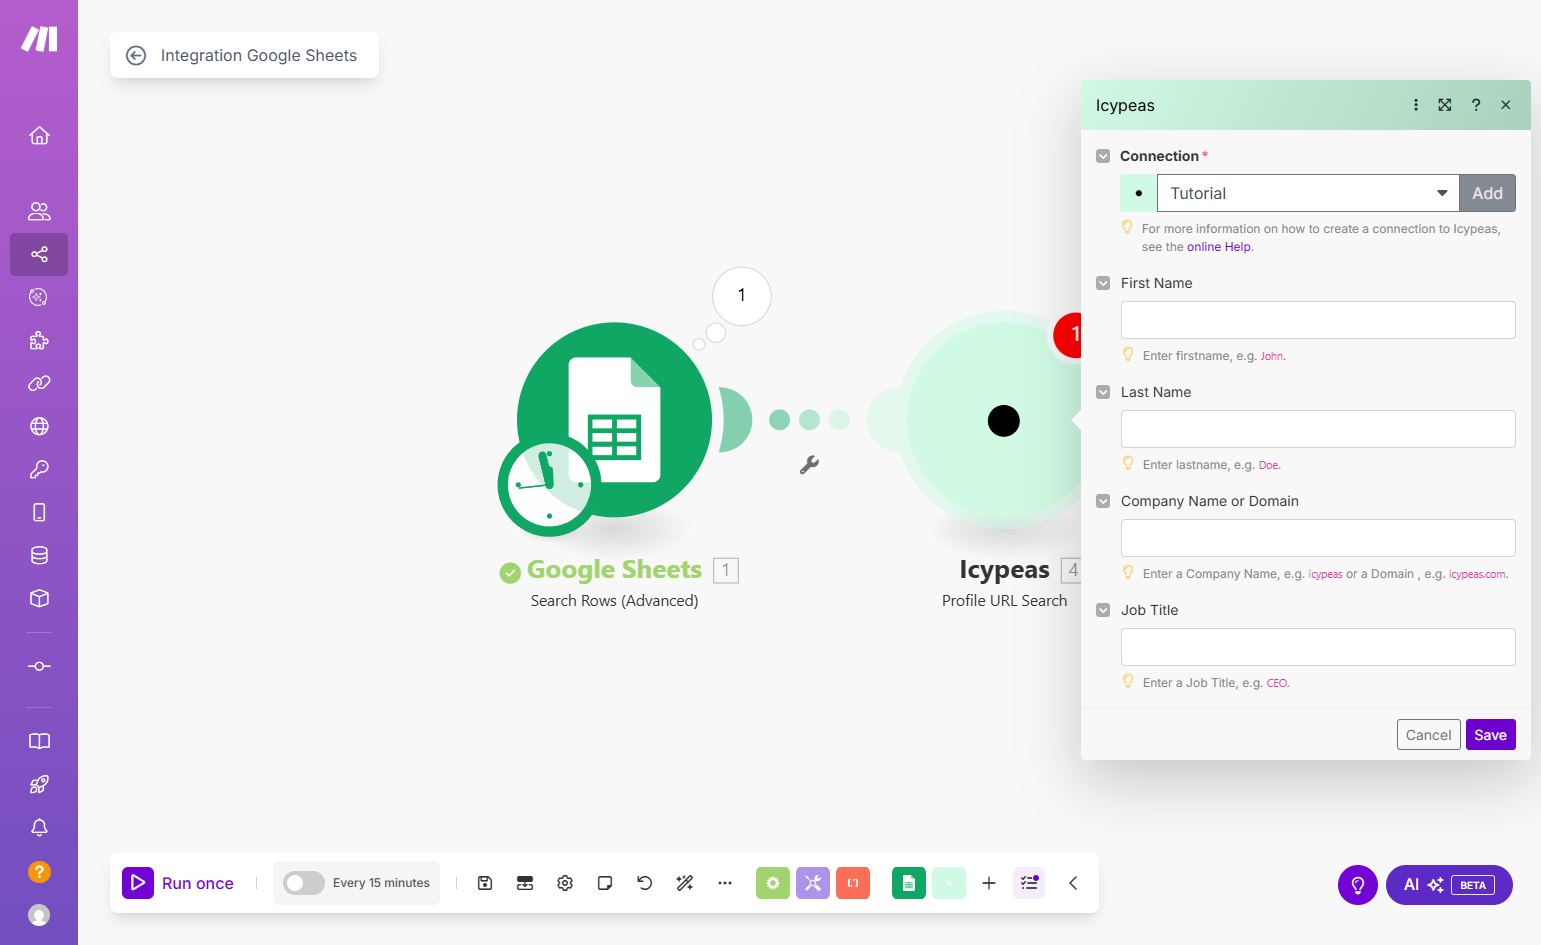The width and height of the screenshot is (1541, 945).
Task: Click the First Name input field
Action: pyautogui.click(x=1318, y=320)
